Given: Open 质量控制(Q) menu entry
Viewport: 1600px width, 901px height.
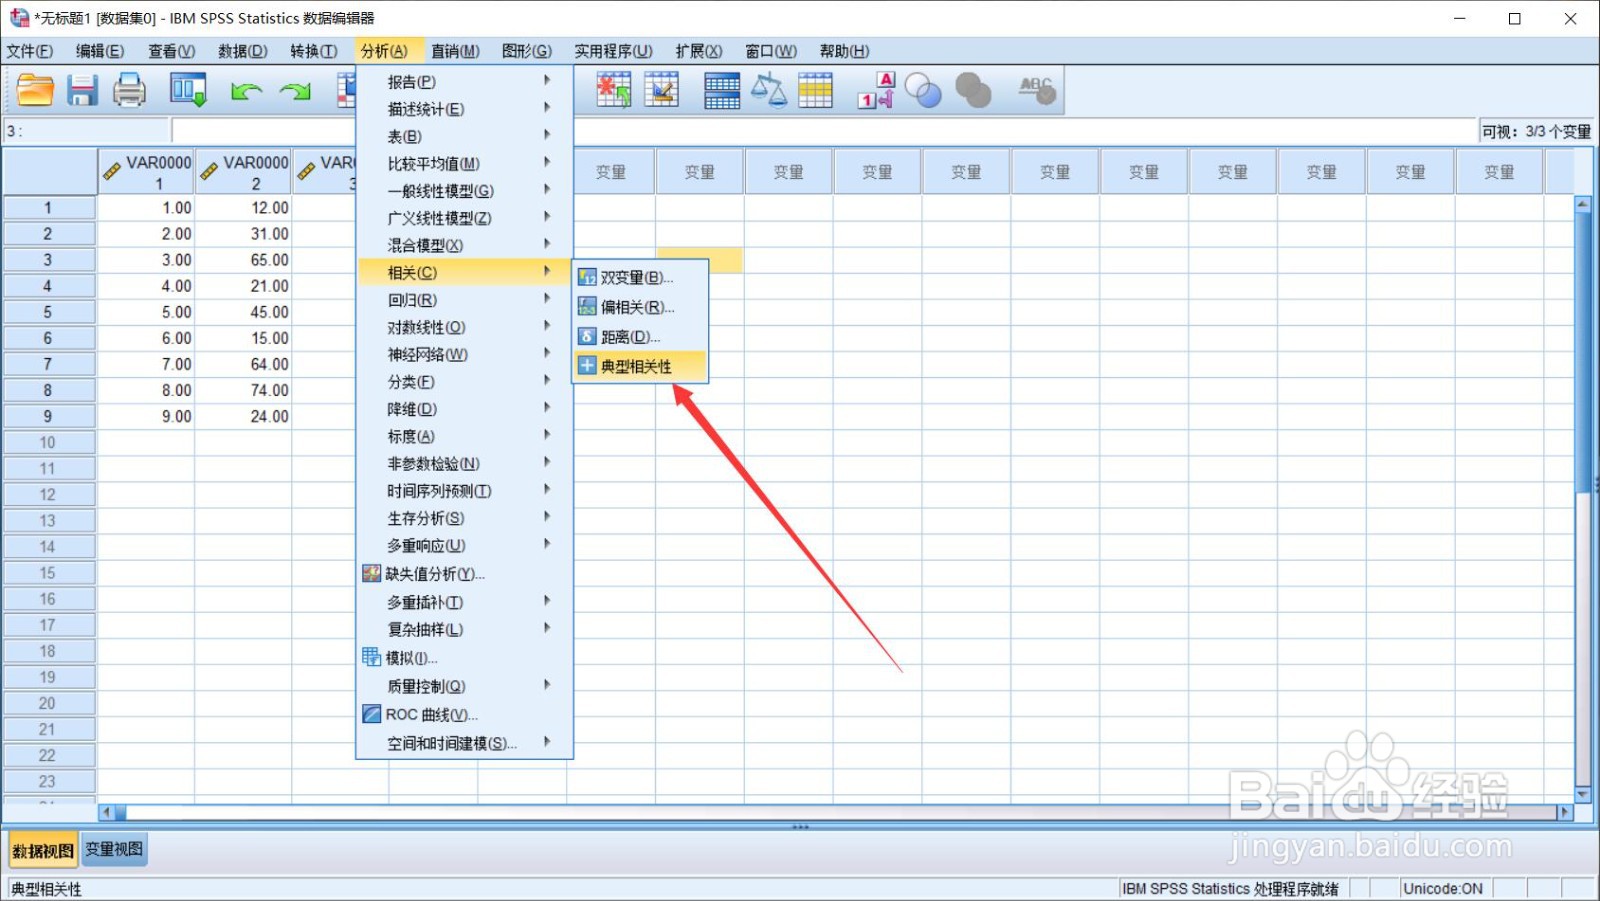Looking at the screenshot, I should pyautogui.click(x=464, y=687).
